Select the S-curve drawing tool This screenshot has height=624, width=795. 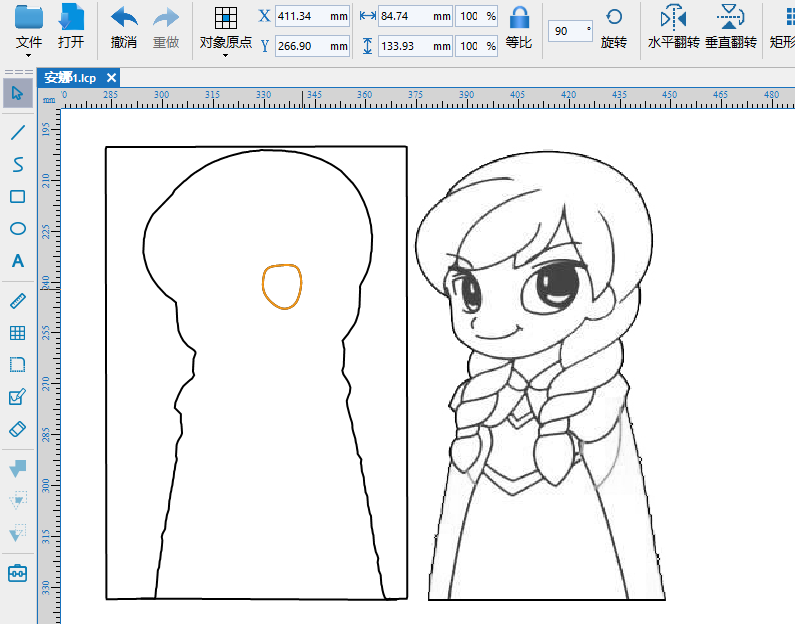click(18, 164)
